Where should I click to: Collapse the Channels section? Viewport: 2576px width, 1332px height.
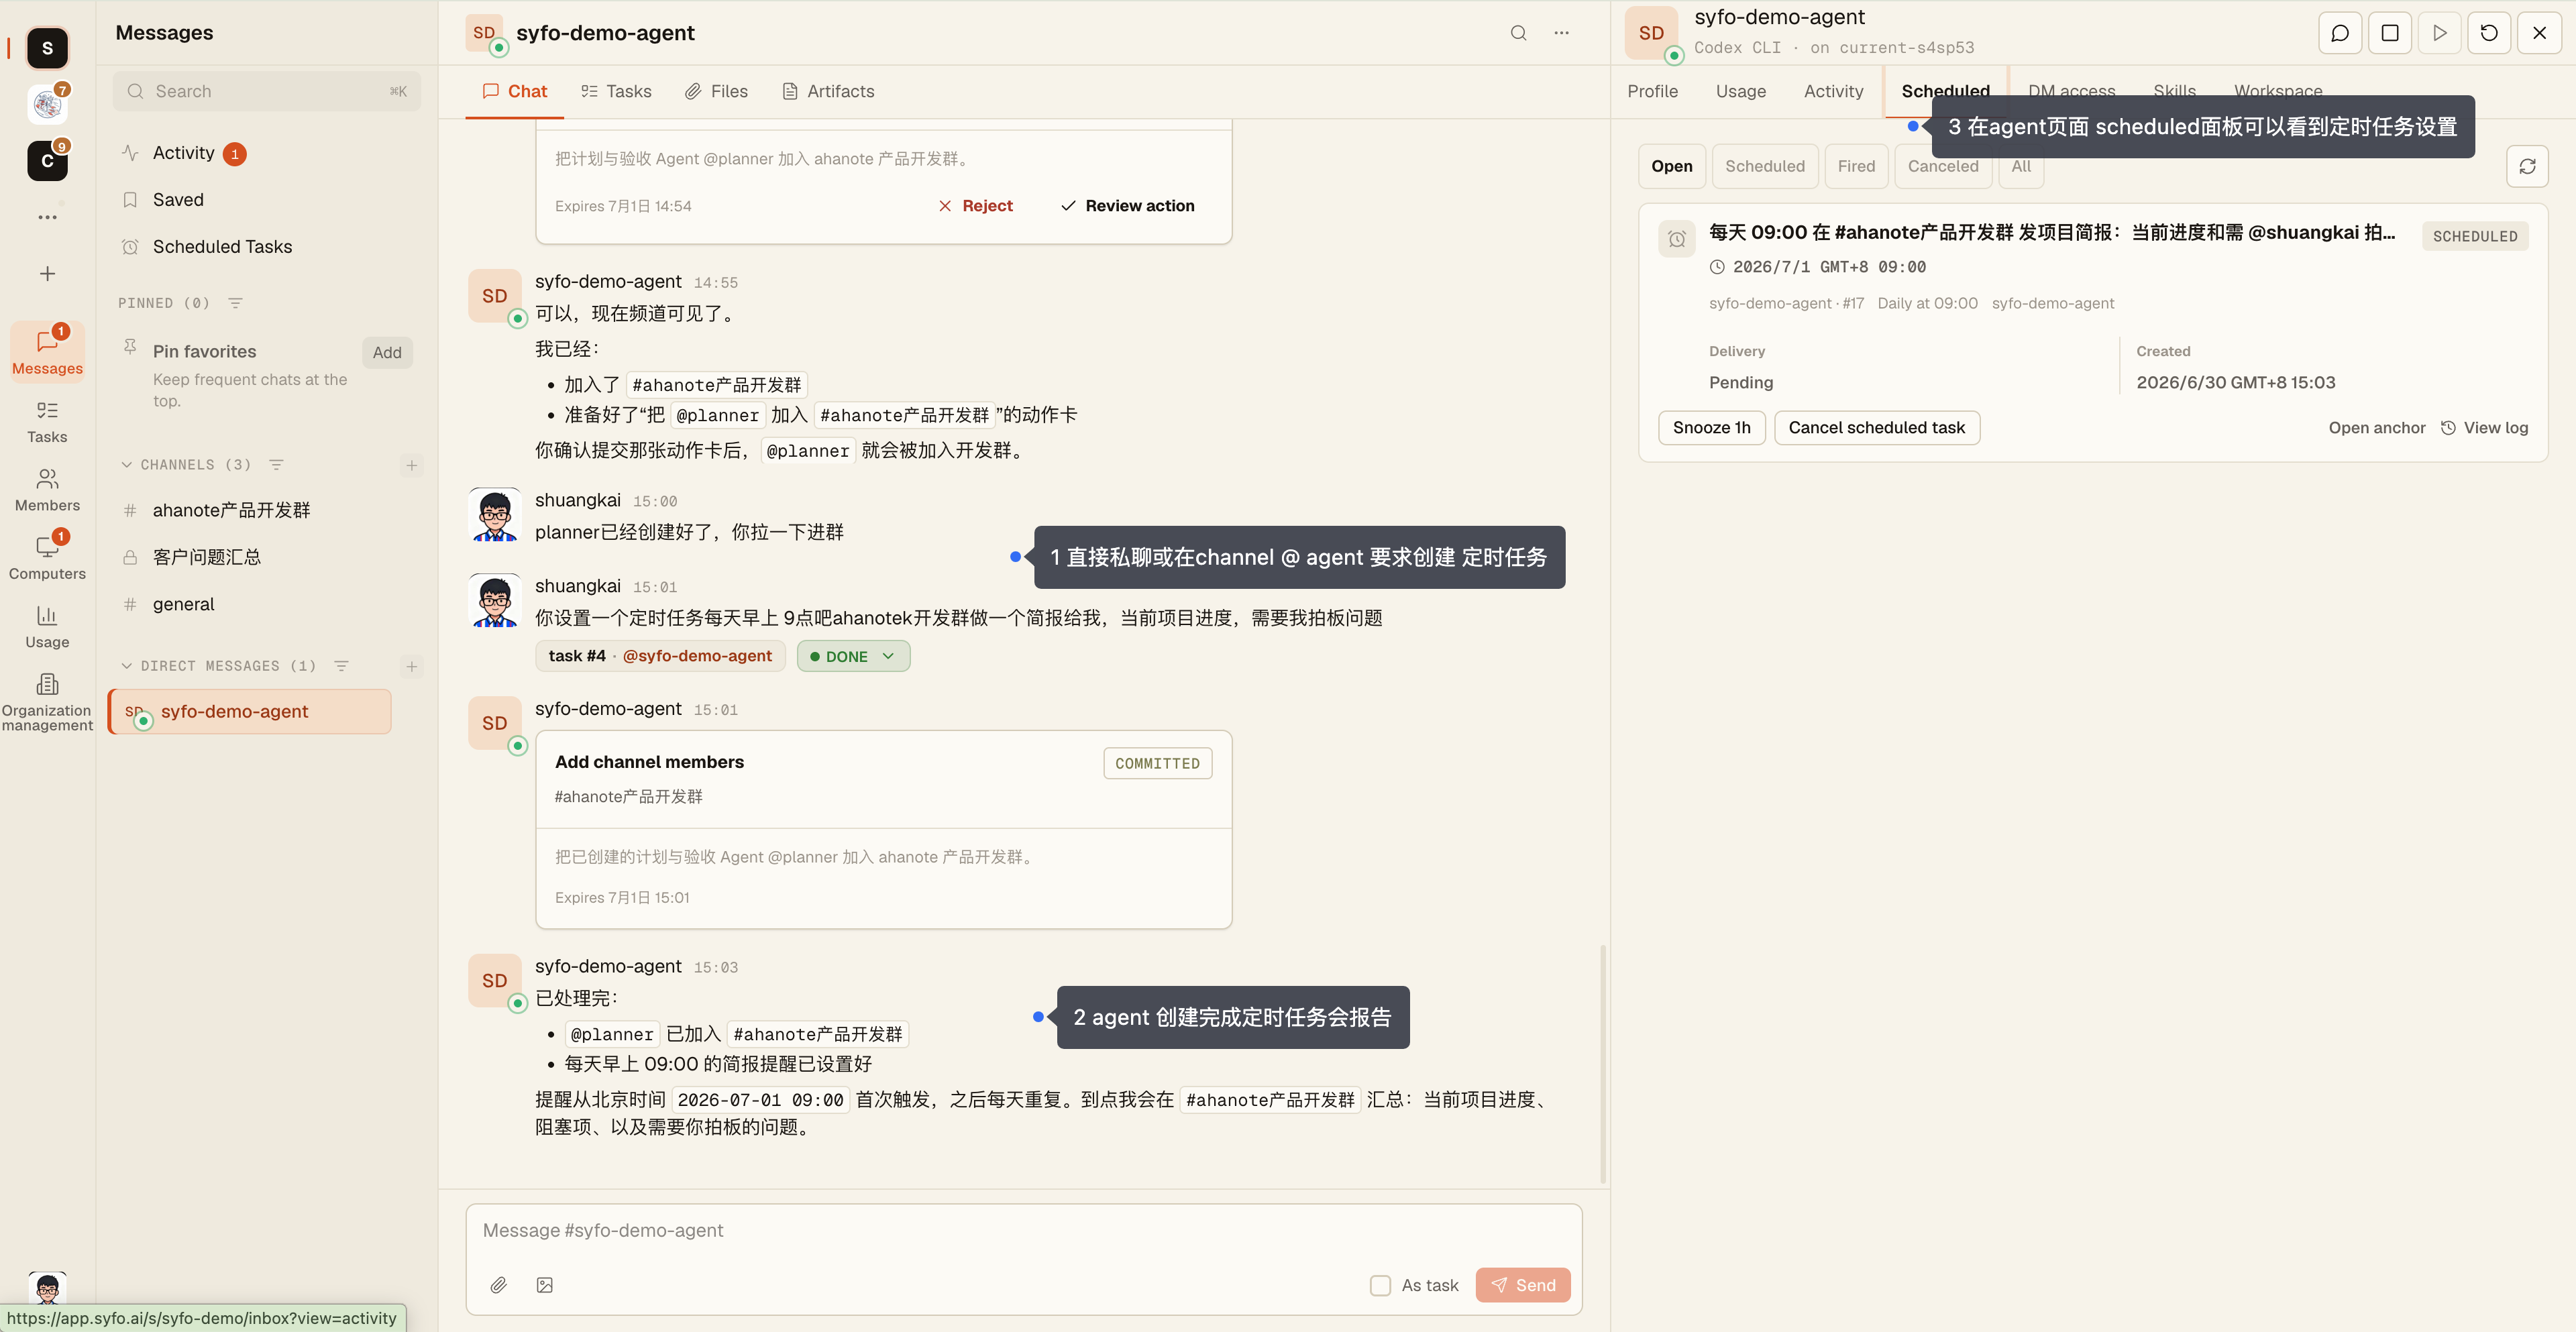coord(127,465)
